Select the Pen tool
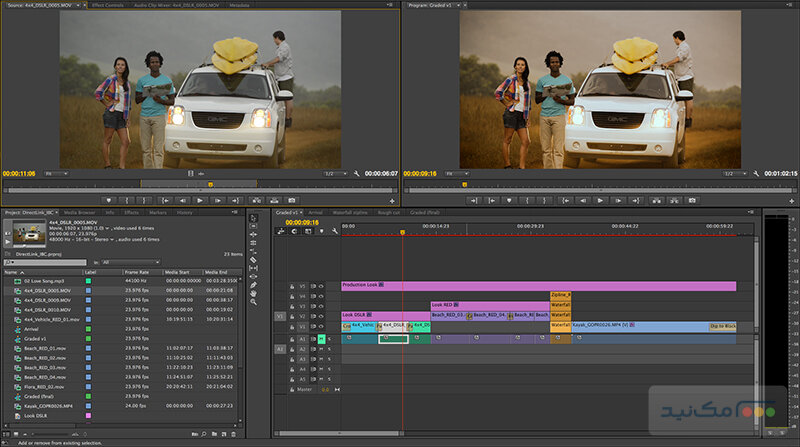Image resolution: width=800 pixels, height=447 pixels. pyautogui.click(x=254, y=285)
